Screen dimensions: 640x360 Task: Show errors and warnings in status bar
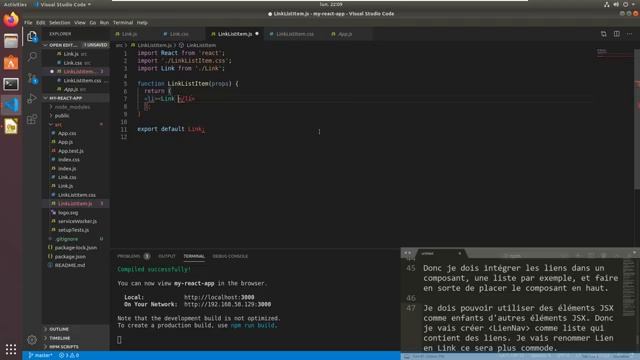[69, 356]
